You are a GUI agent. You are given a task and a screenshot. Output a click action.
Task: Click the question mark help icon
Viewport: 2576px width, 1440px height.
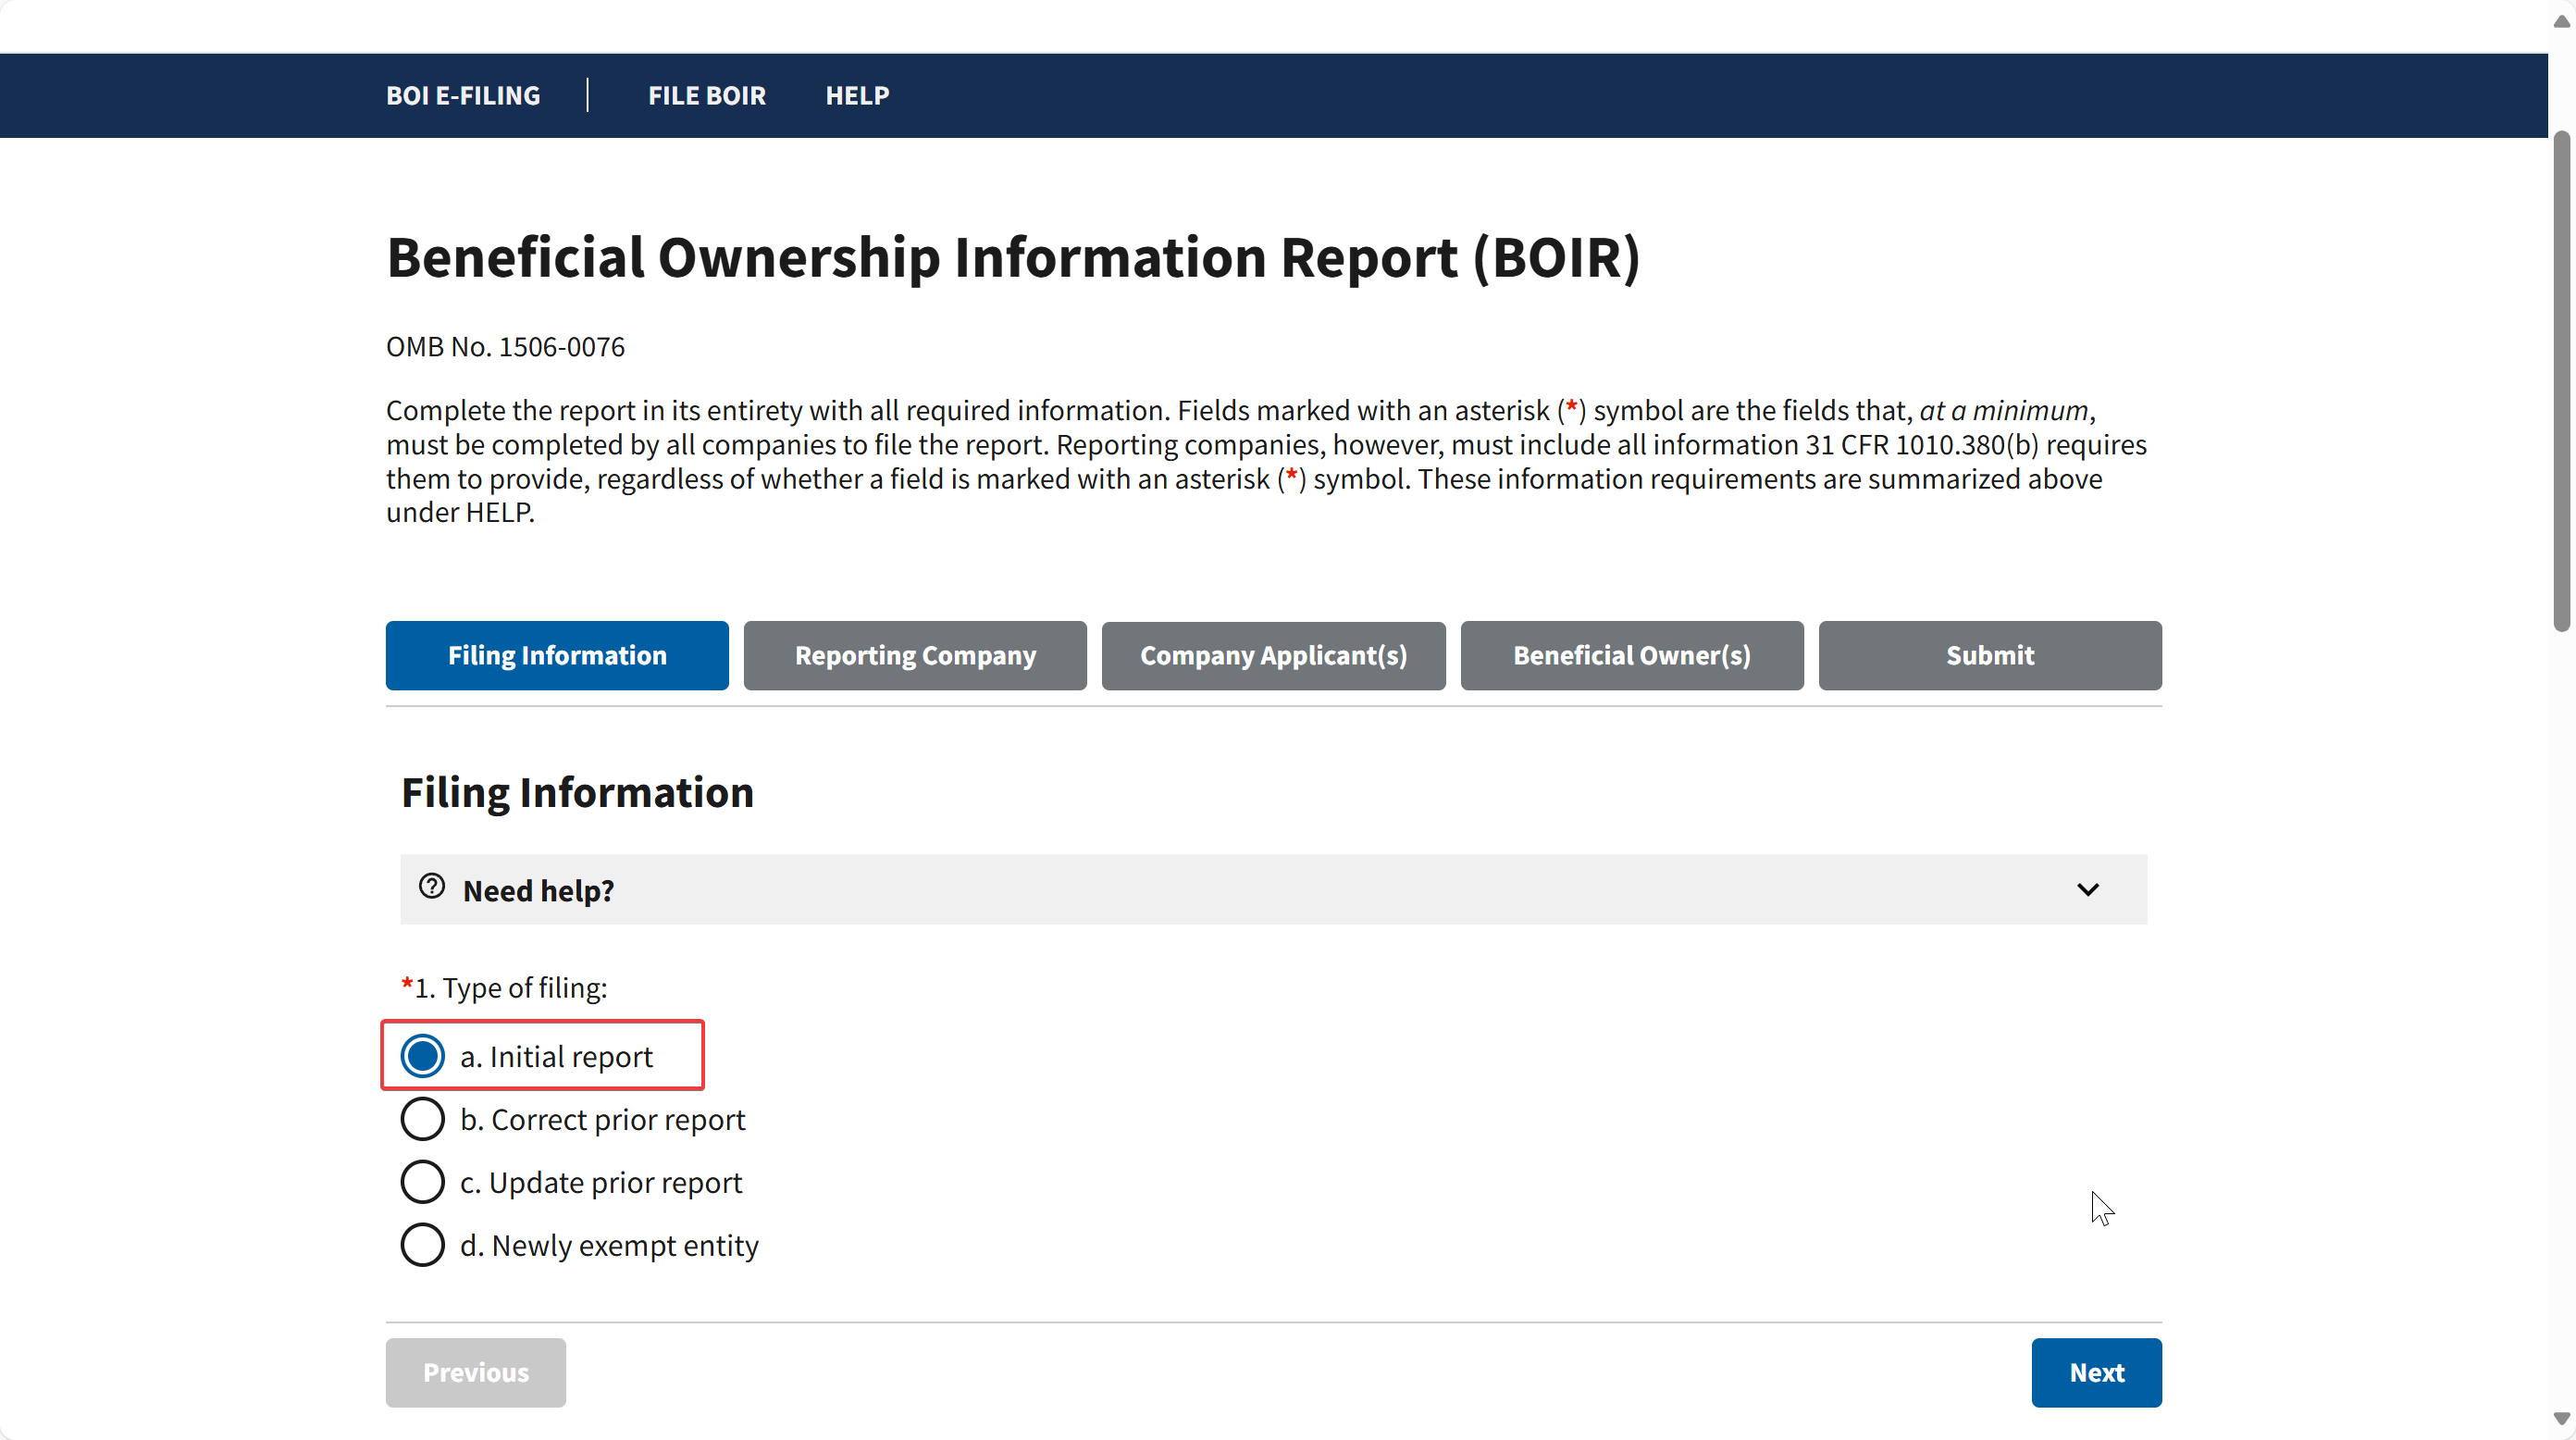pyautogui.click(x=431, y=886)
